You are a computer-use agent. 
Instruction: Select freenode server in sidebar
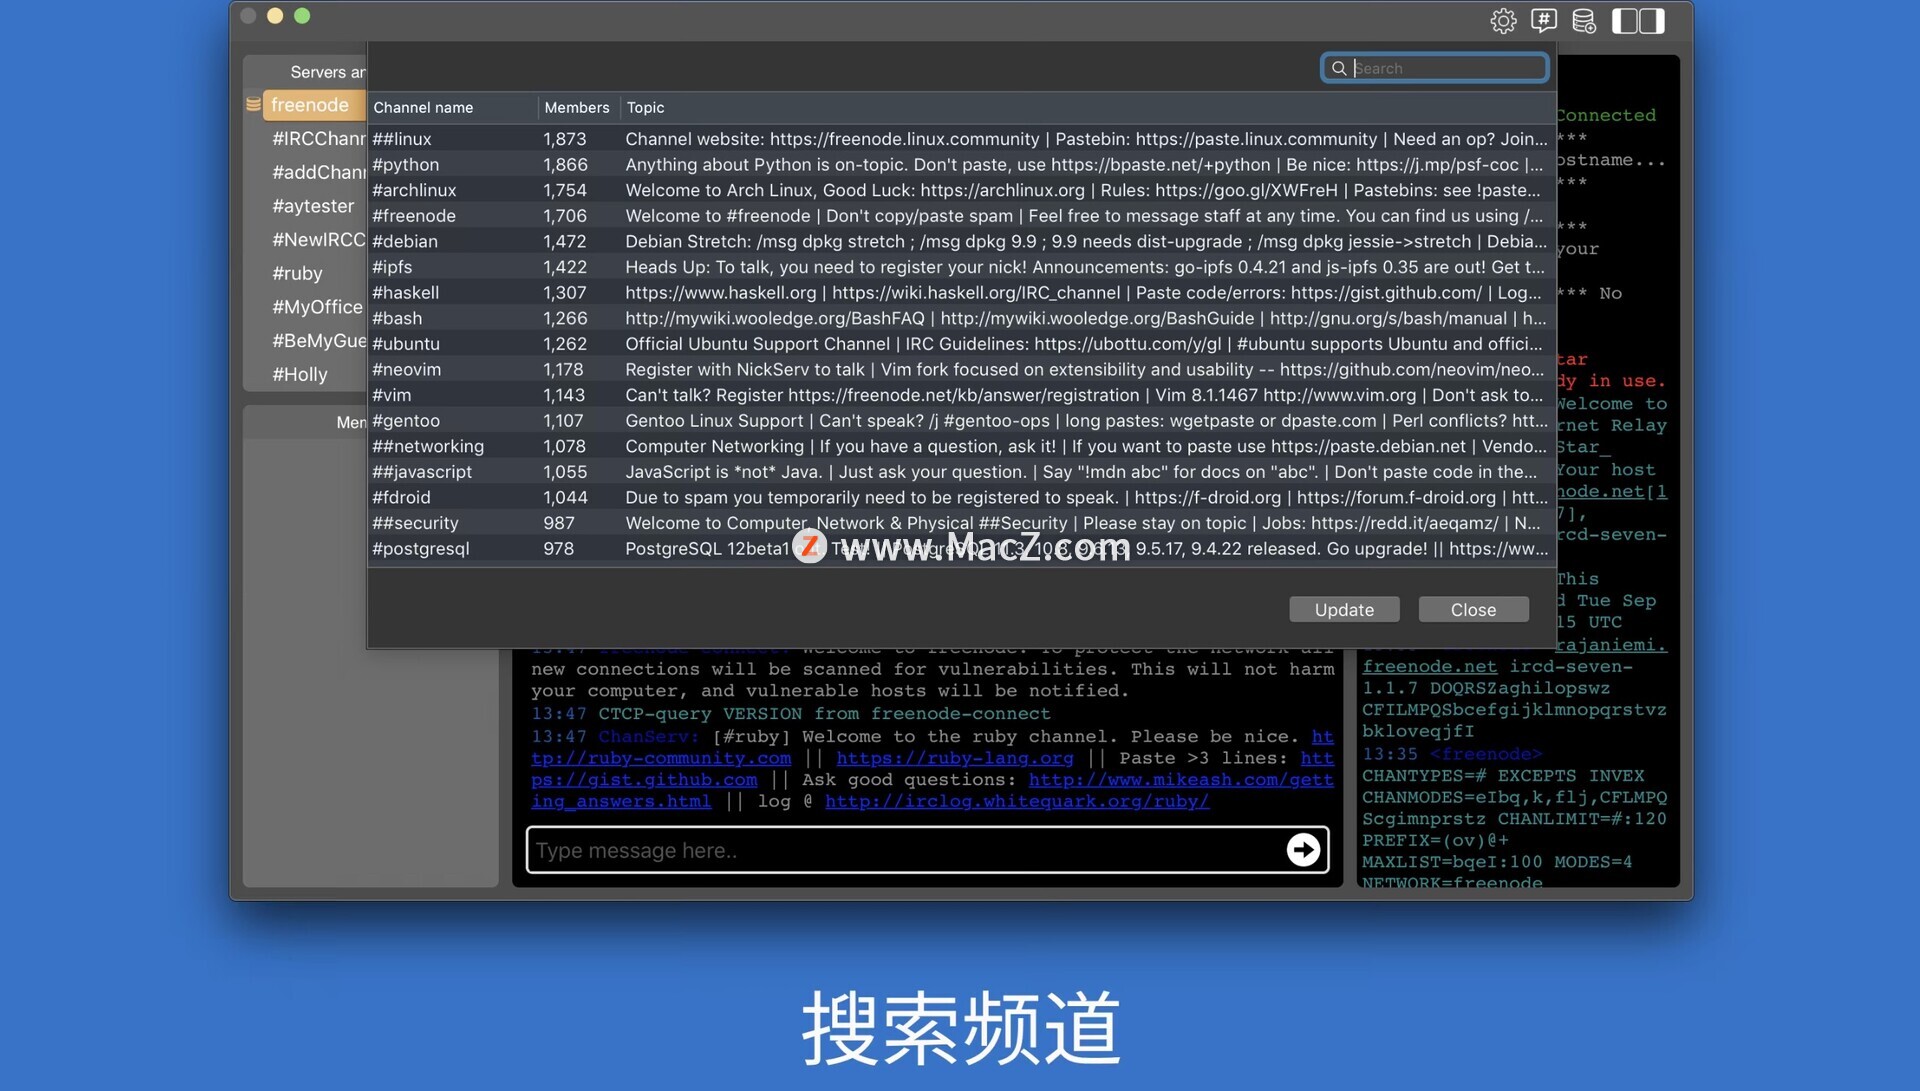point(314,105)
